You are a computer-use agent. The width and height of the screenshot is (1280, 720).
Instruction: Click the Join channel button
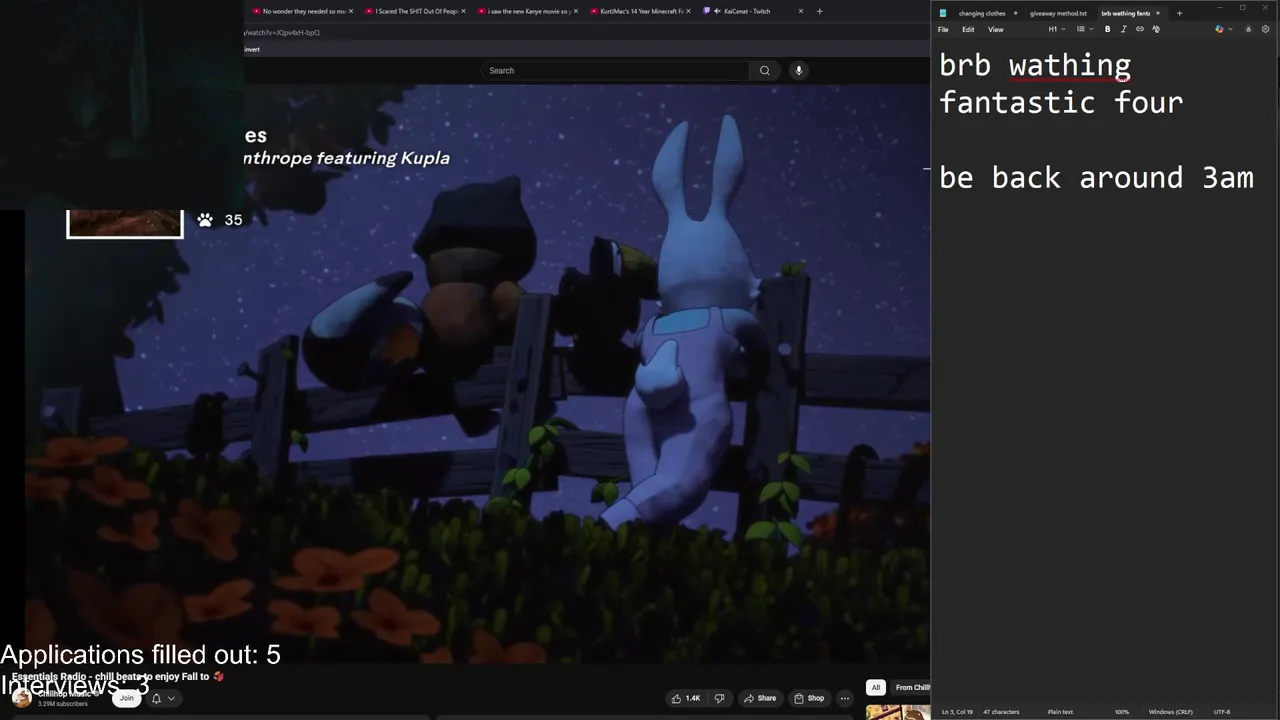click(x=126, y=698)
